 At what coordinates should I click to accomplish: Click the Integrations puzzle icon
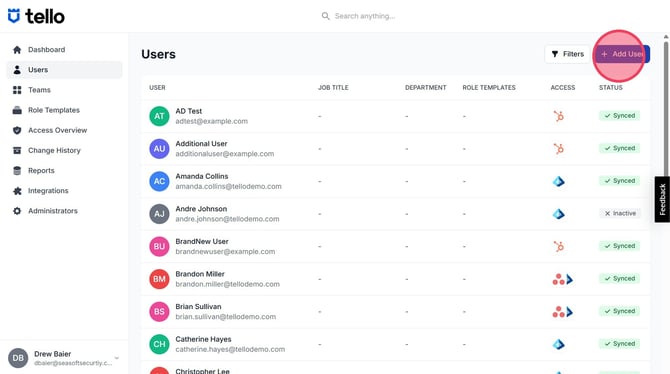click(17, 191)
